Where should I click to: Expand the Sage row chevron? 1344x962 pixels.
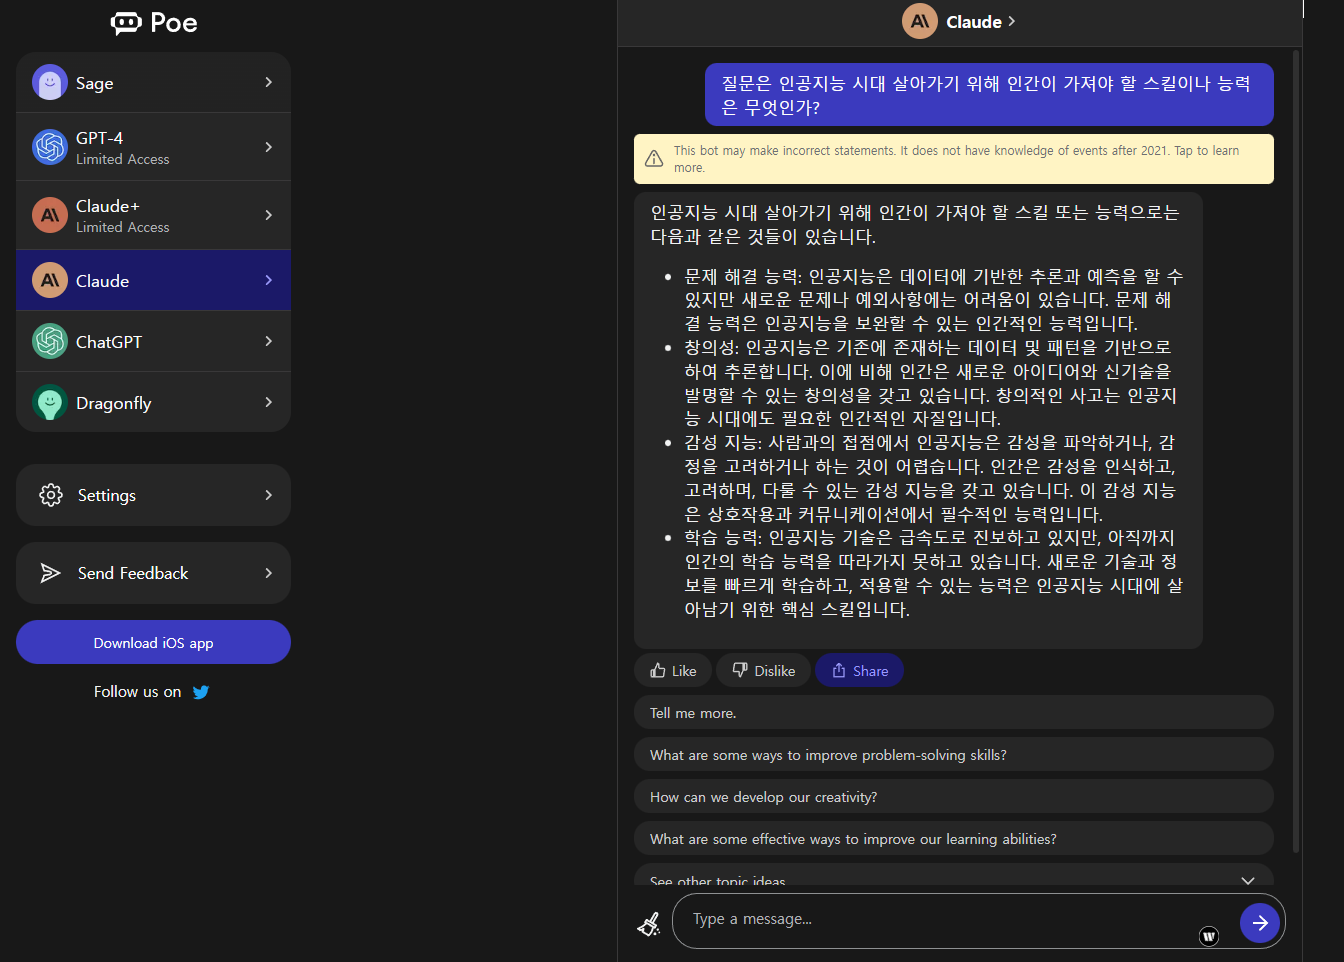[x=268, y=82]
